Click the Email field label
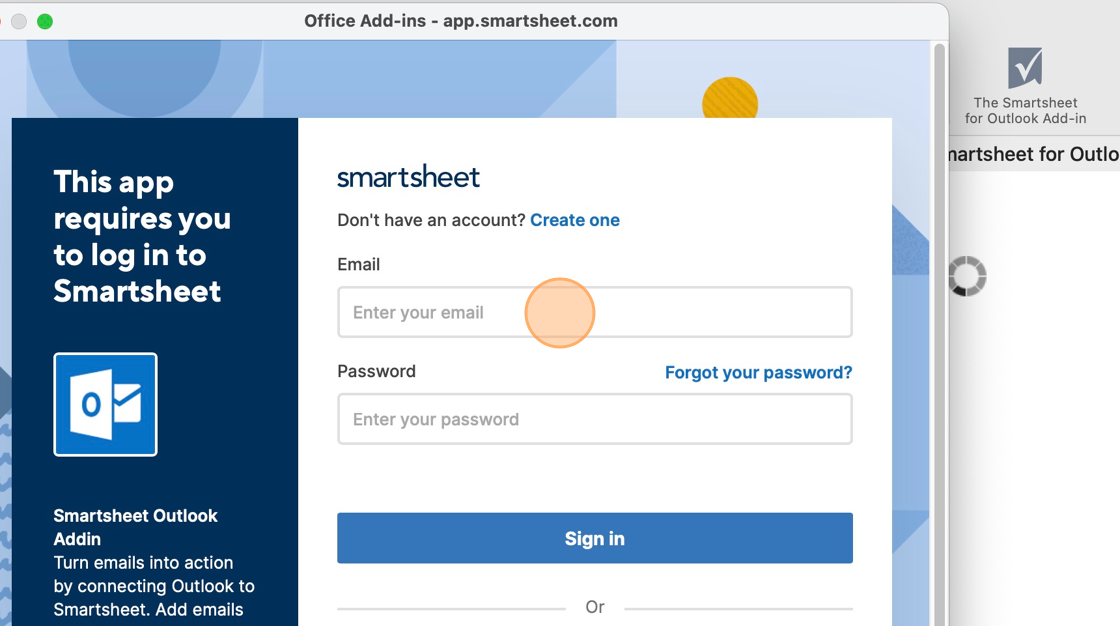 (x=359, y=264)
